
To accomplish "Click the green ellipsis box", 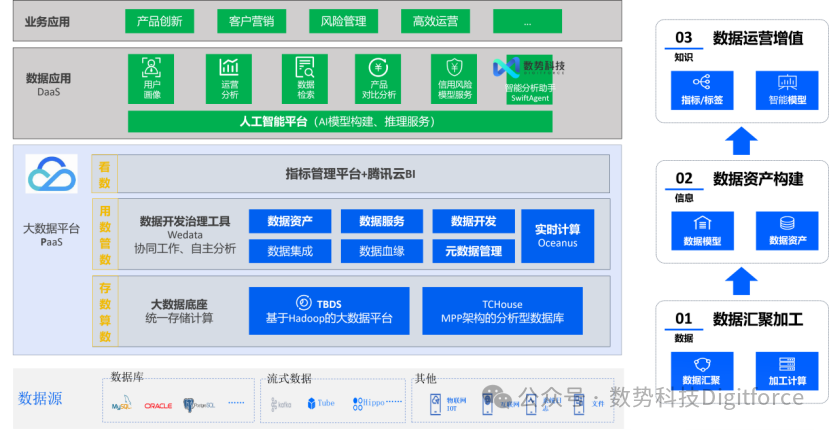I will 527,21.
